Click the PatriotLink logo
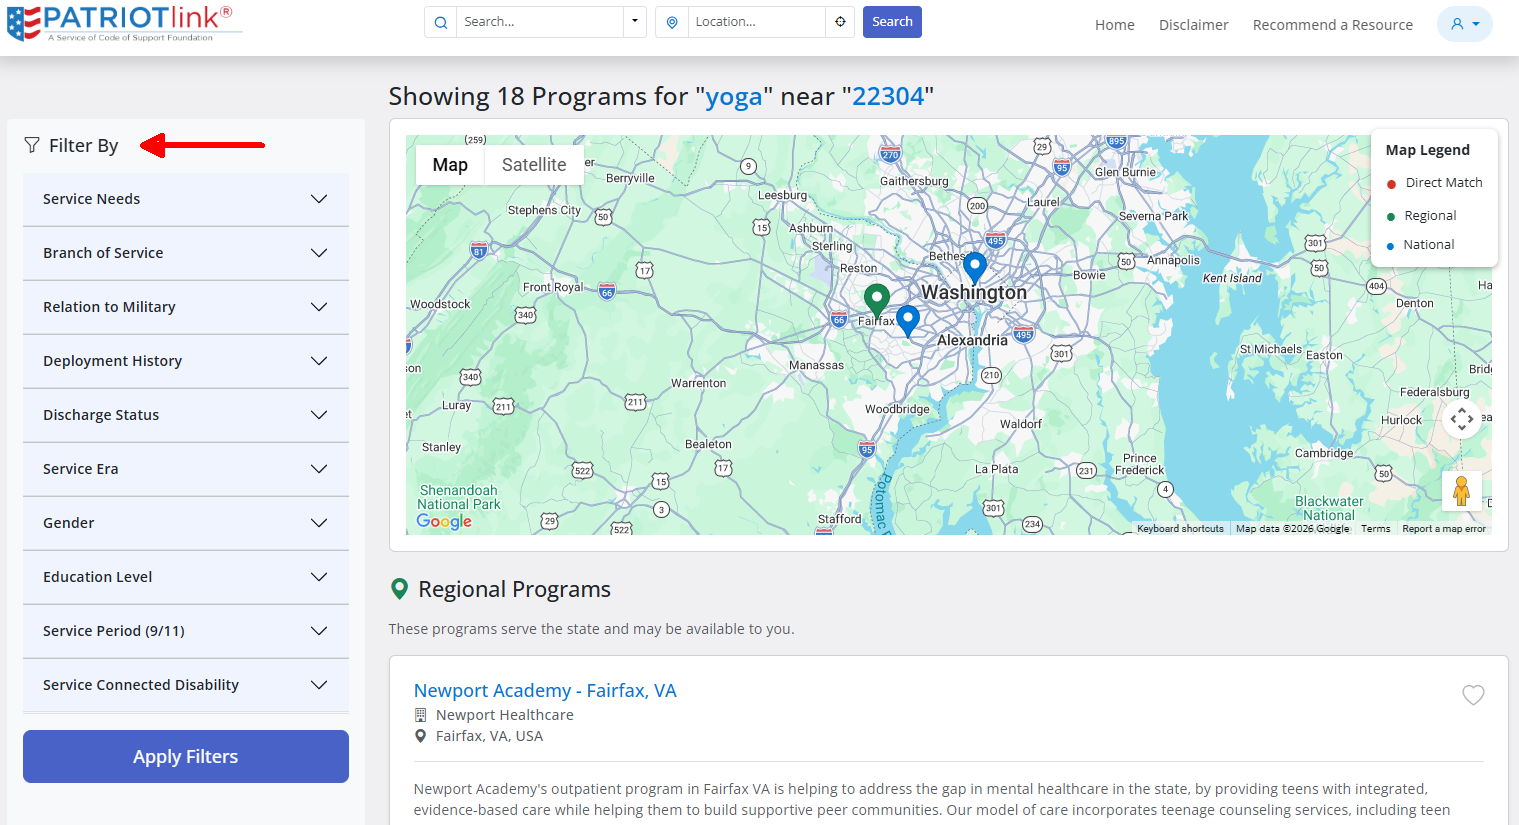This screenshot has height=825, width=1519. pyautogui.click(x=124, y=22)
